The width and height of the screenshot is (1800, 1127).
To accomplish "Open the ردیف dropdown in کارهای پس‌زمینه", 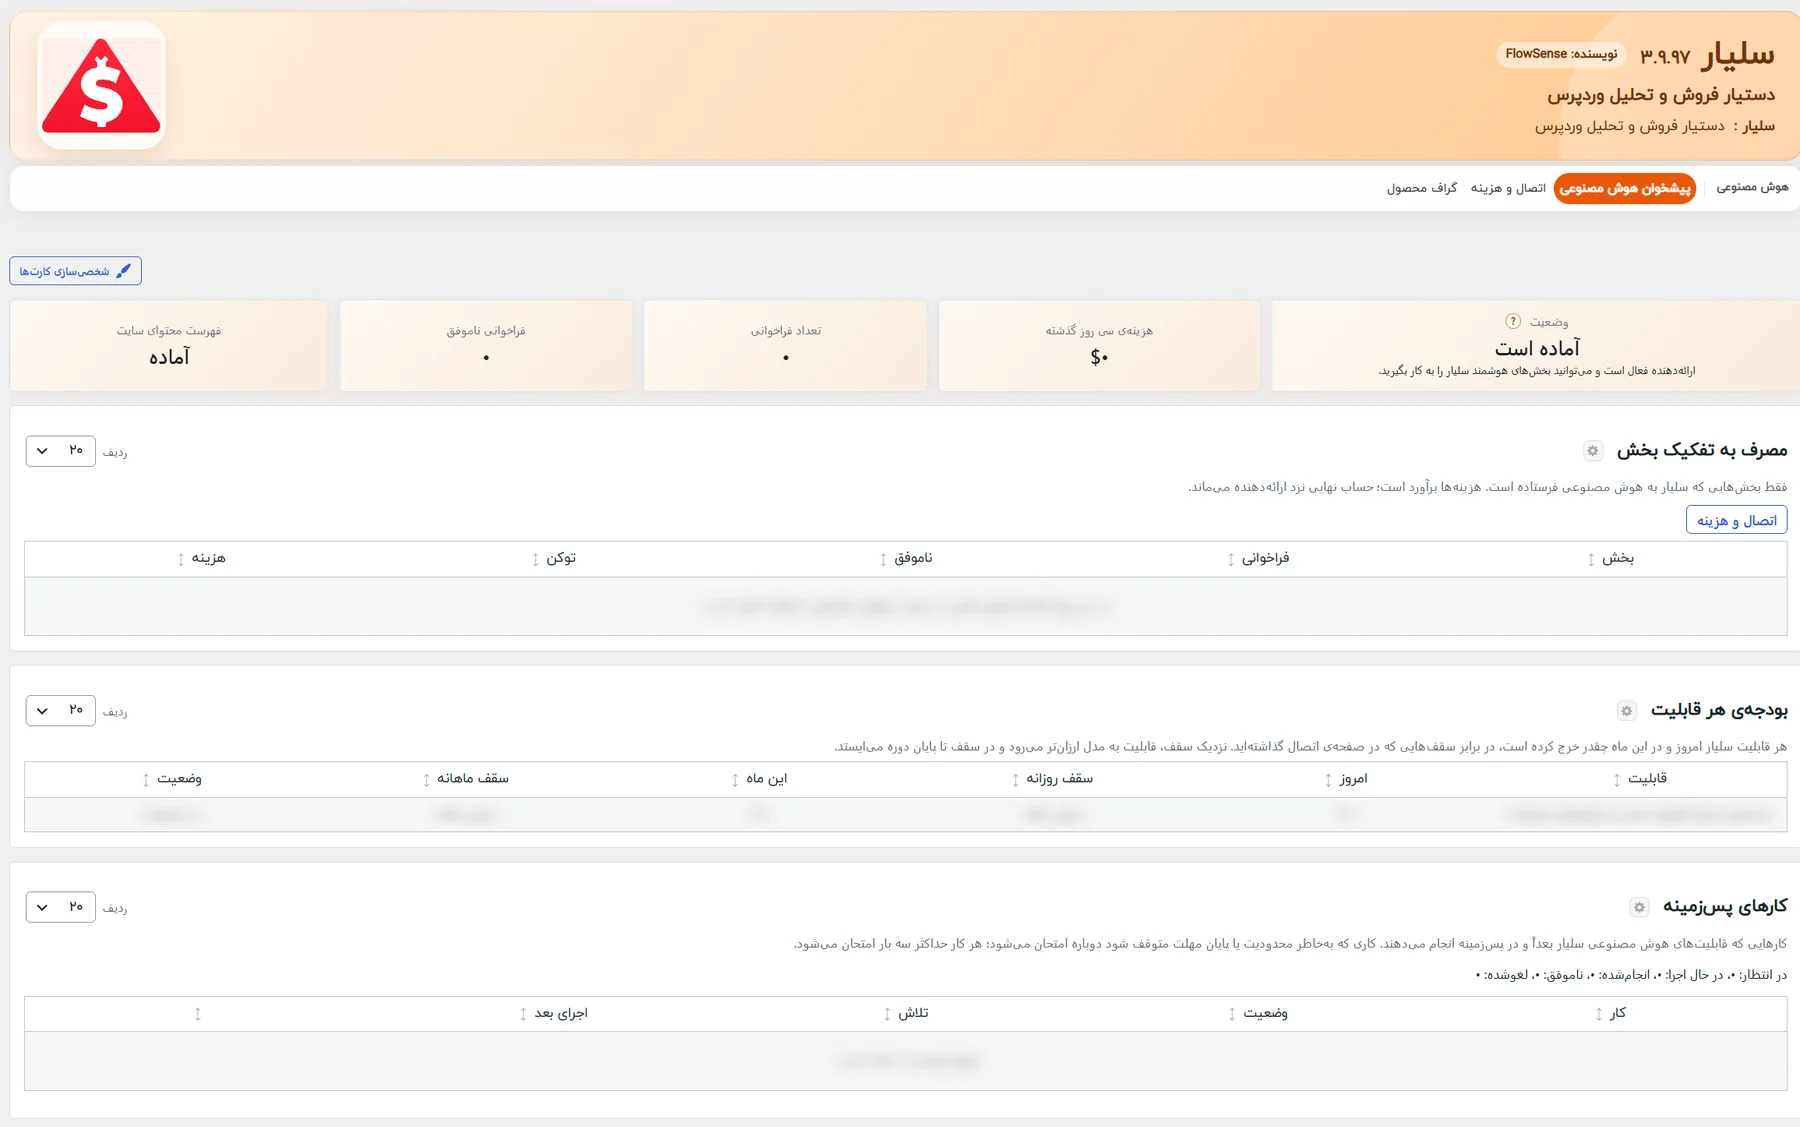I will coord(61,907).
